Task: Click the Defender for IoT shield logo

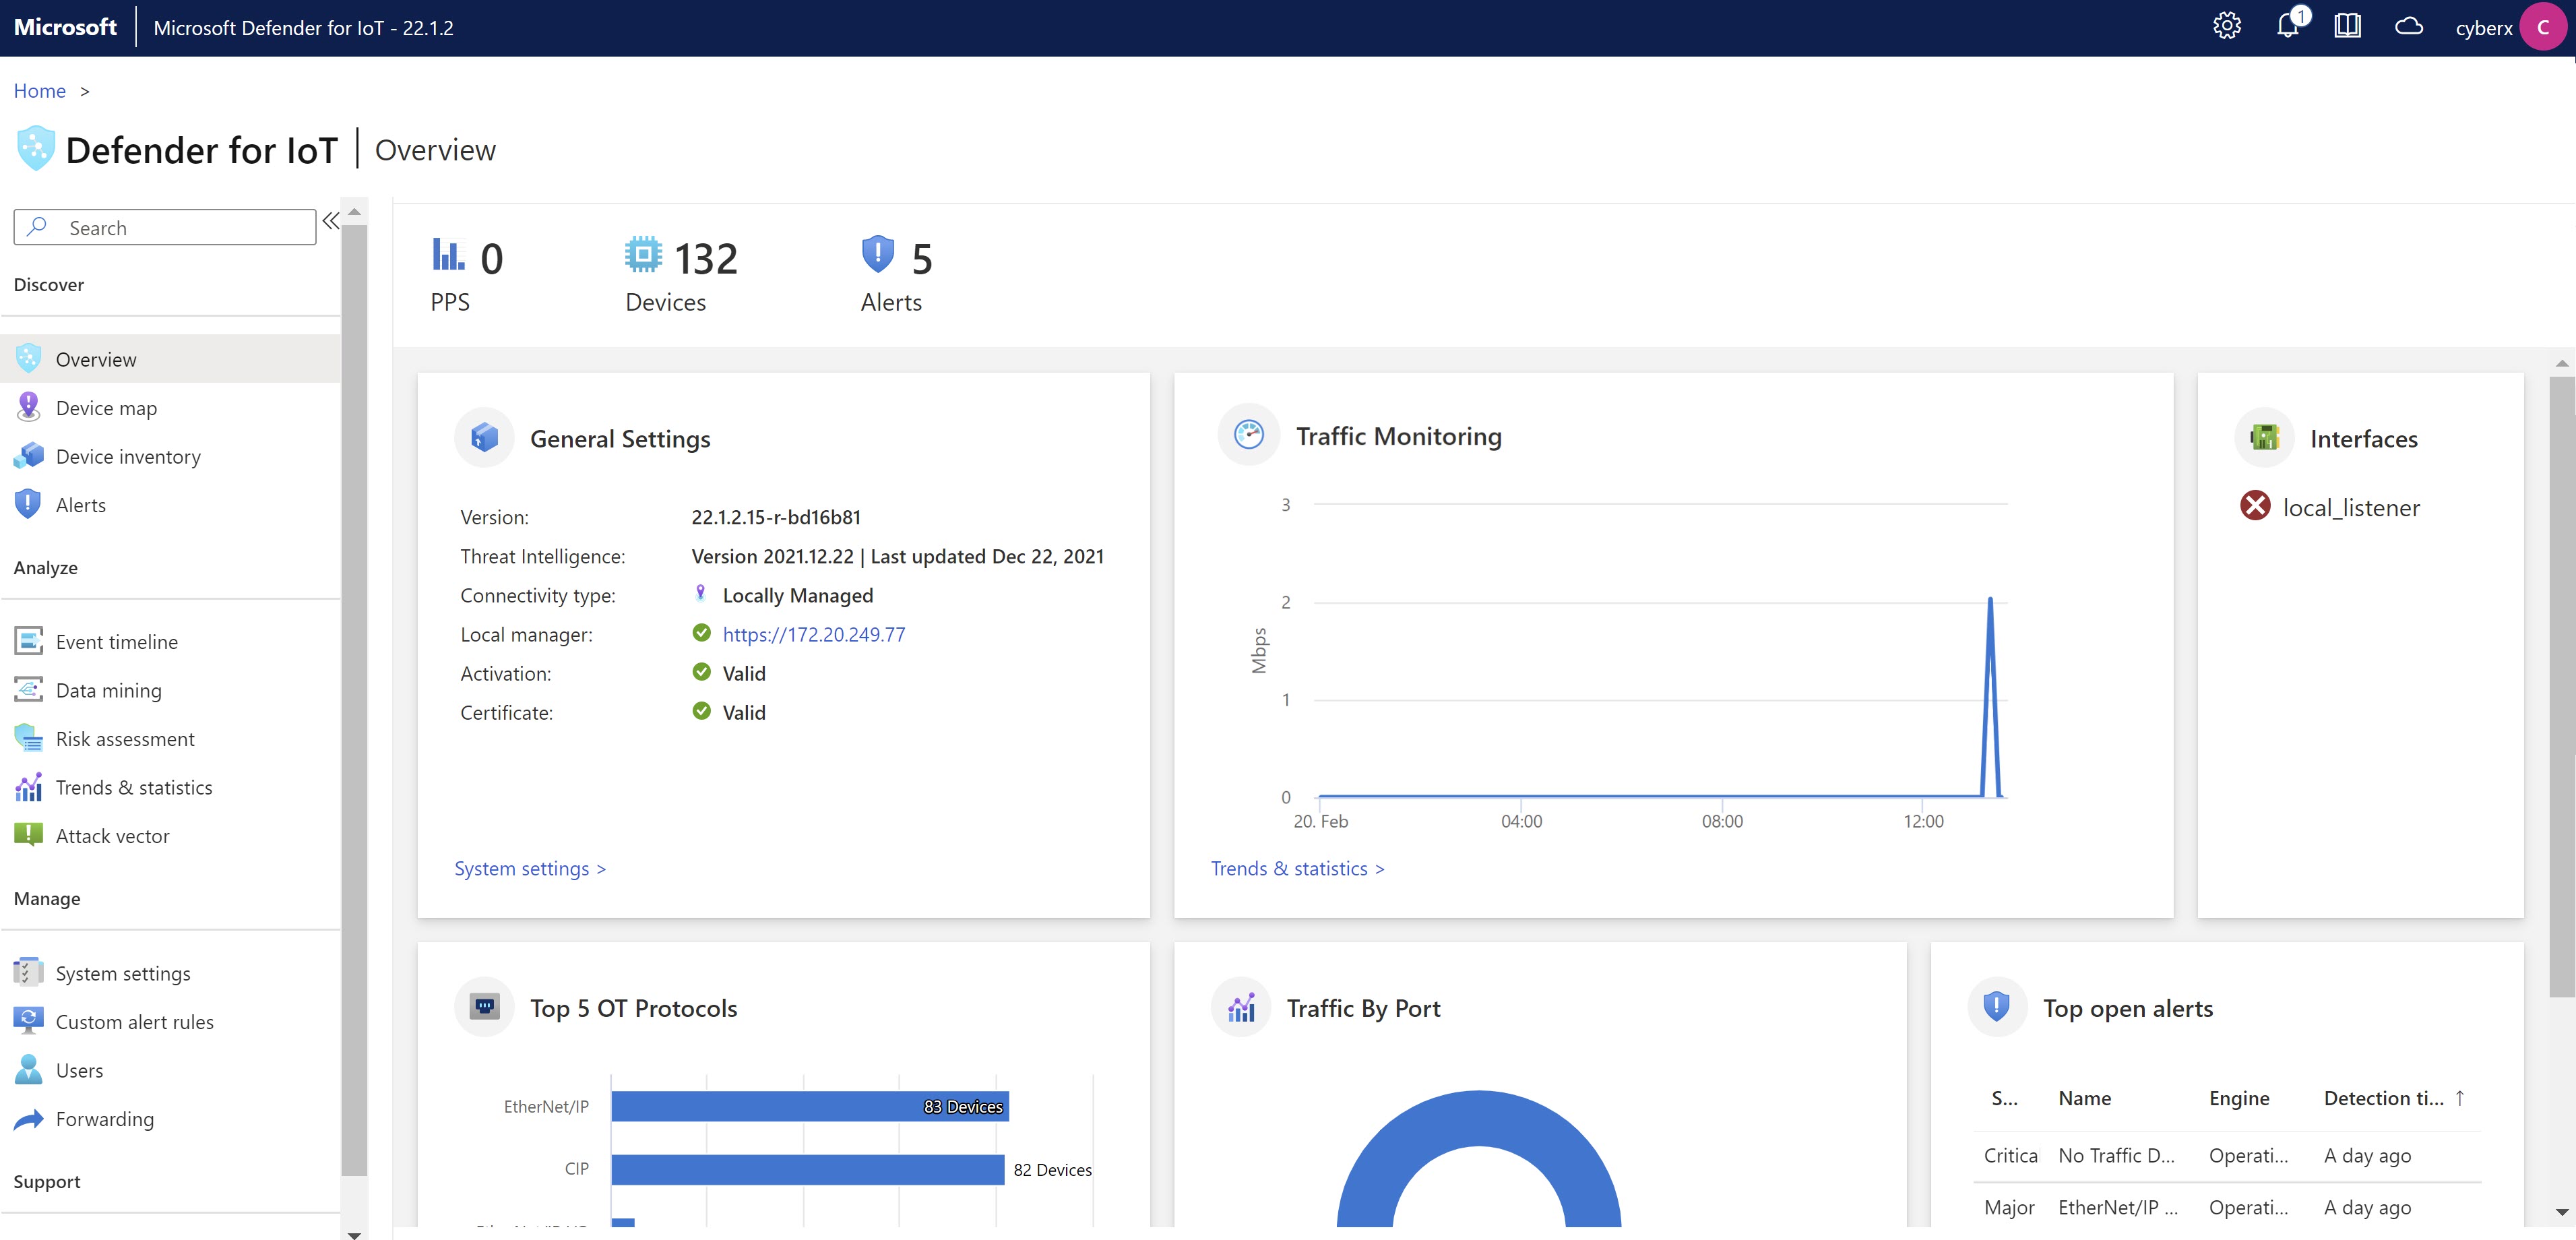Action: coord(35,149)
